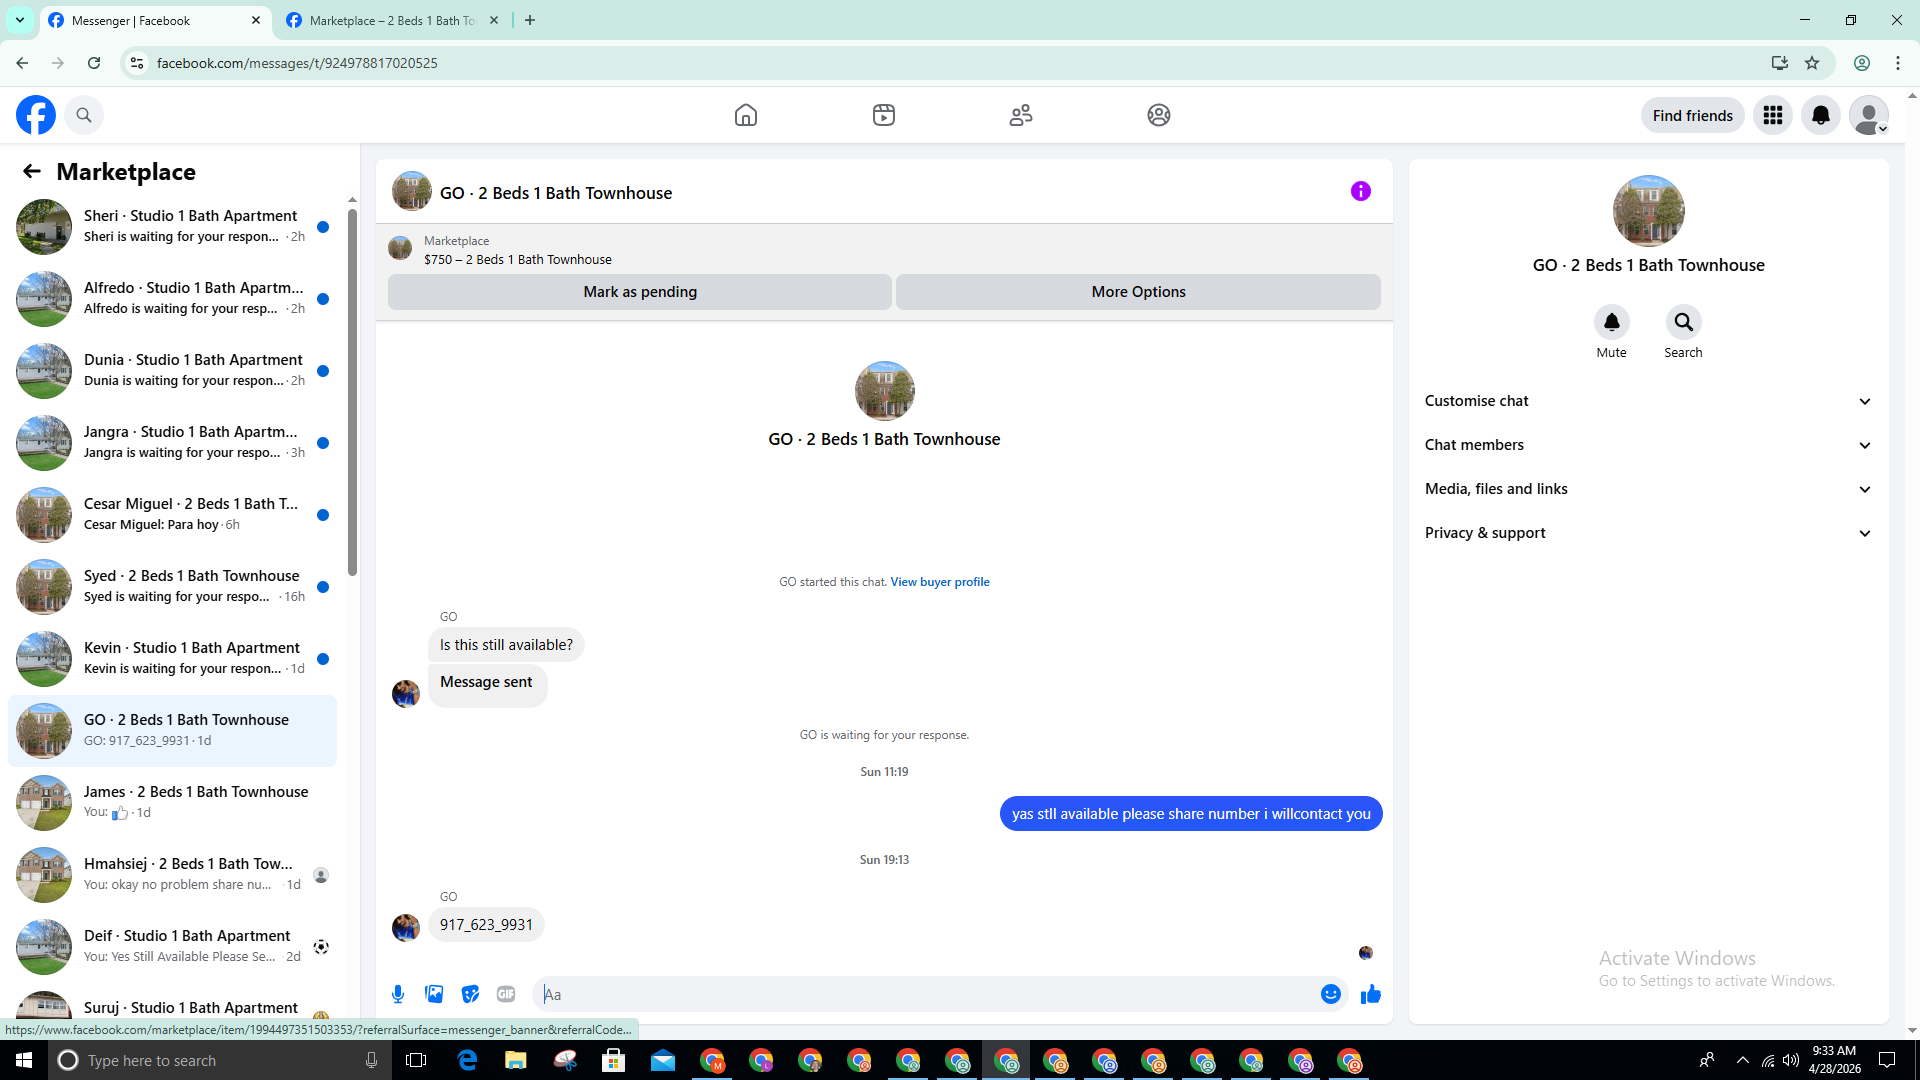Mute this chat with bell button
Viewport: 1920px width, 1080px height.
1611,323
